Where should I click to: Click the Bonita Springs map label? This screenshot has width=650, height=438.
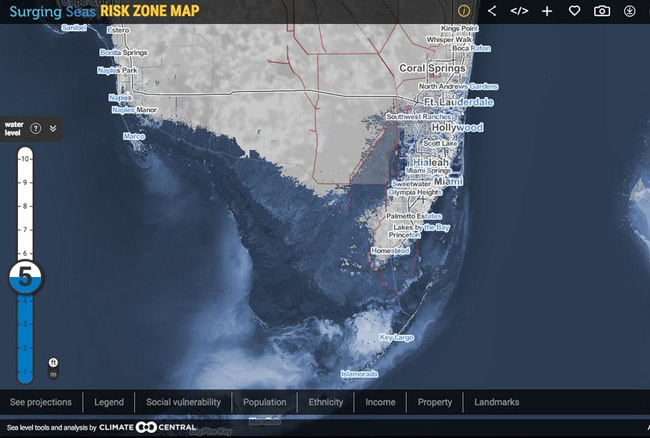(x=124, y=53)
